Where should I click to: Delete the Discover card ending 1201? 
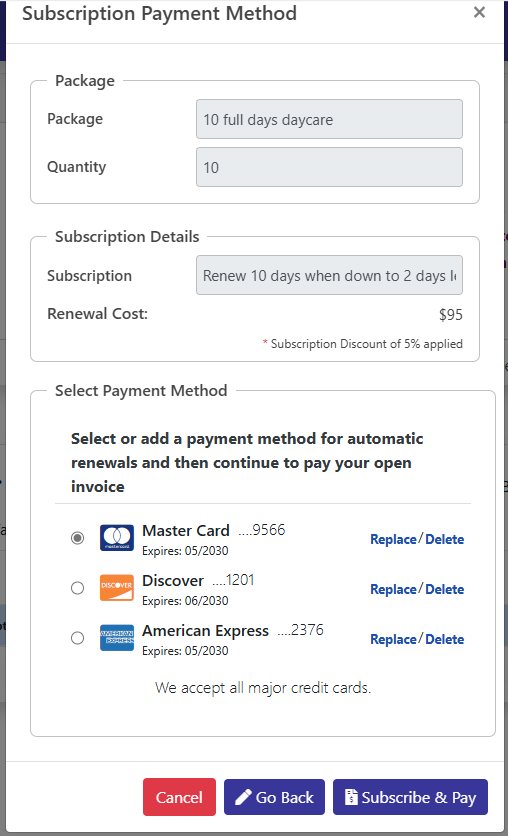[445, 589]
